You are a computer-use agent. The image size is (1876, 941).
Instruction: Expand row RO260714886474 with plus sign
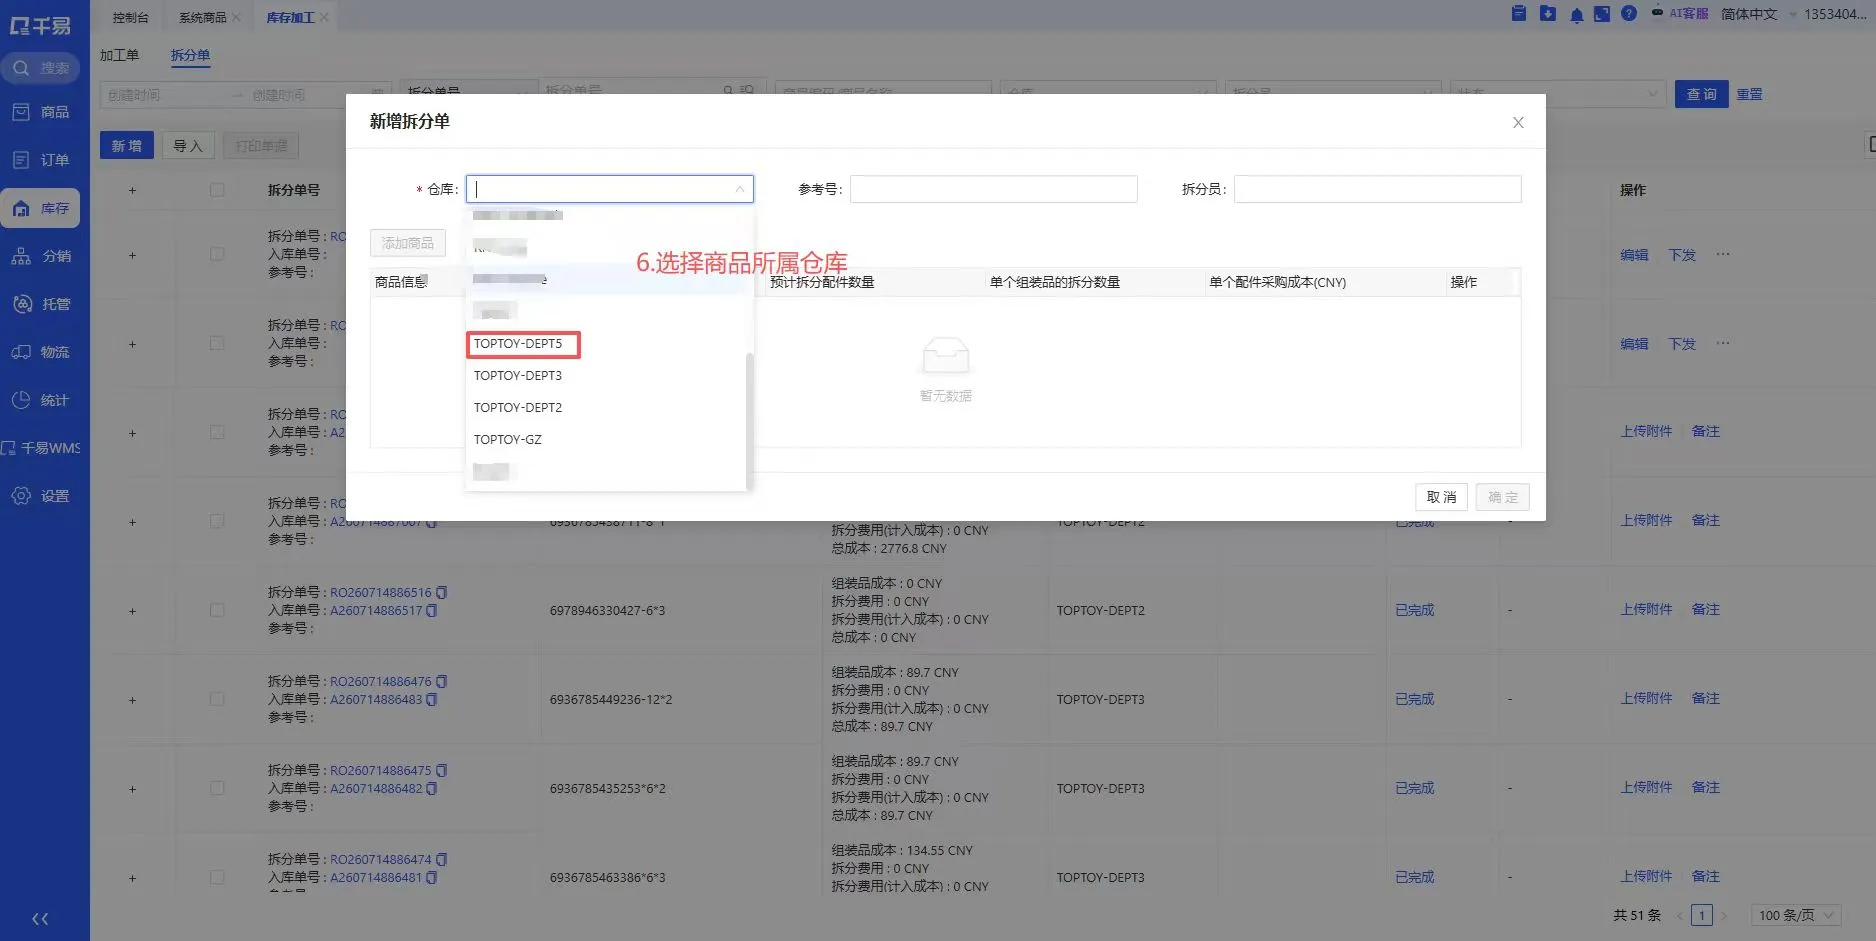tap(132, 878)
